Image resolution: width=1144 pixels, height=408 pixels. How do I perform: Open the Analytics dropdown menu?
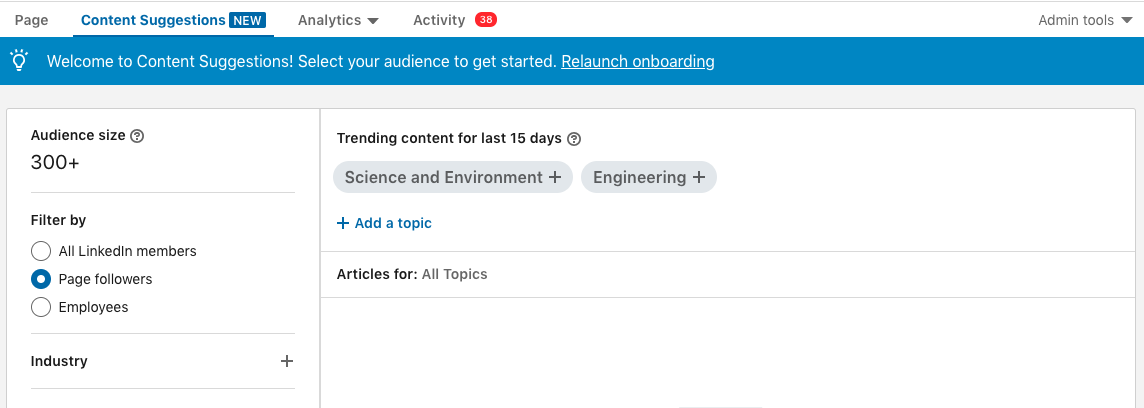[x=339, y=20]
